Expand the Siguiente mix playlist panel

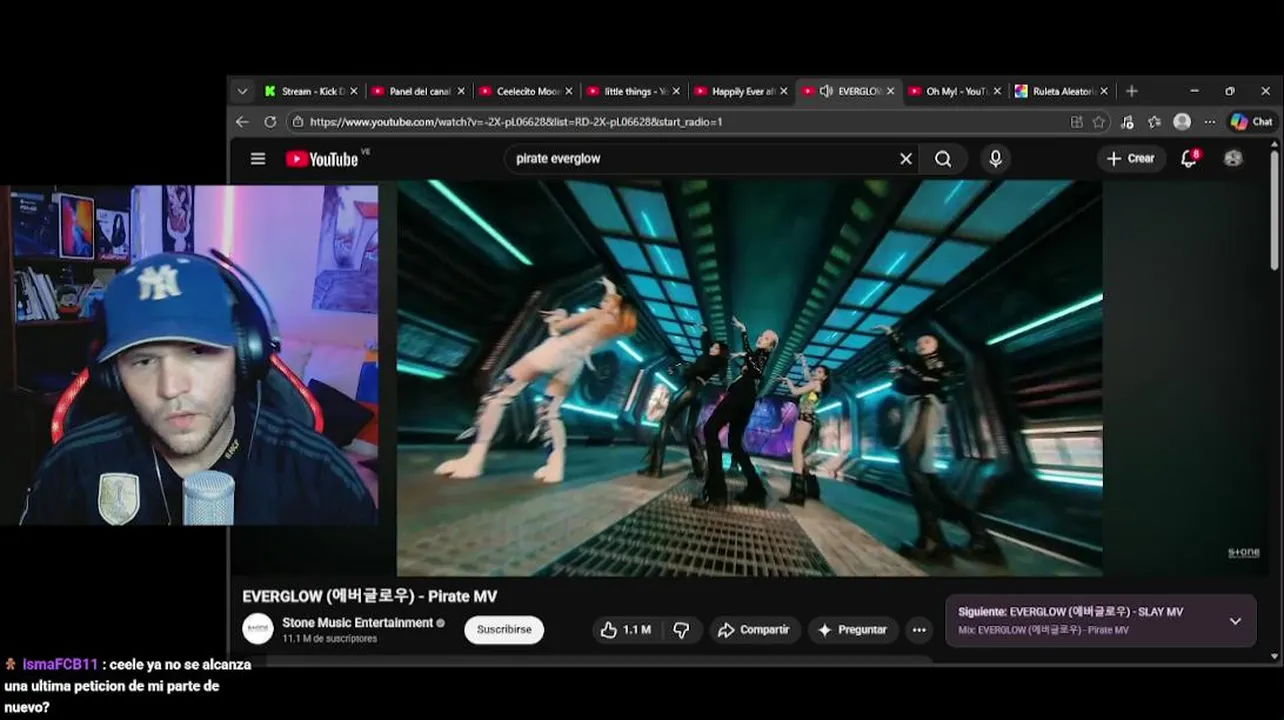click(x=1235, y=621)
